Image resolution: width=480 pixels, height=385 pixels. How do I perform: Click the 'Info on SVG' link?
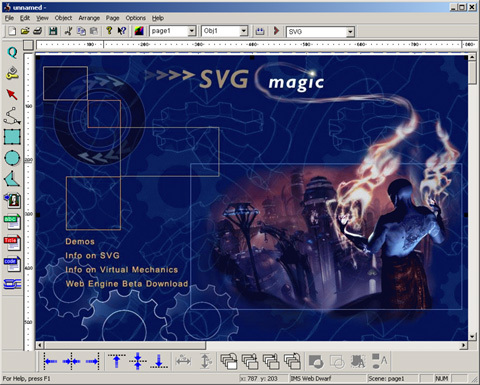[92, 256]
